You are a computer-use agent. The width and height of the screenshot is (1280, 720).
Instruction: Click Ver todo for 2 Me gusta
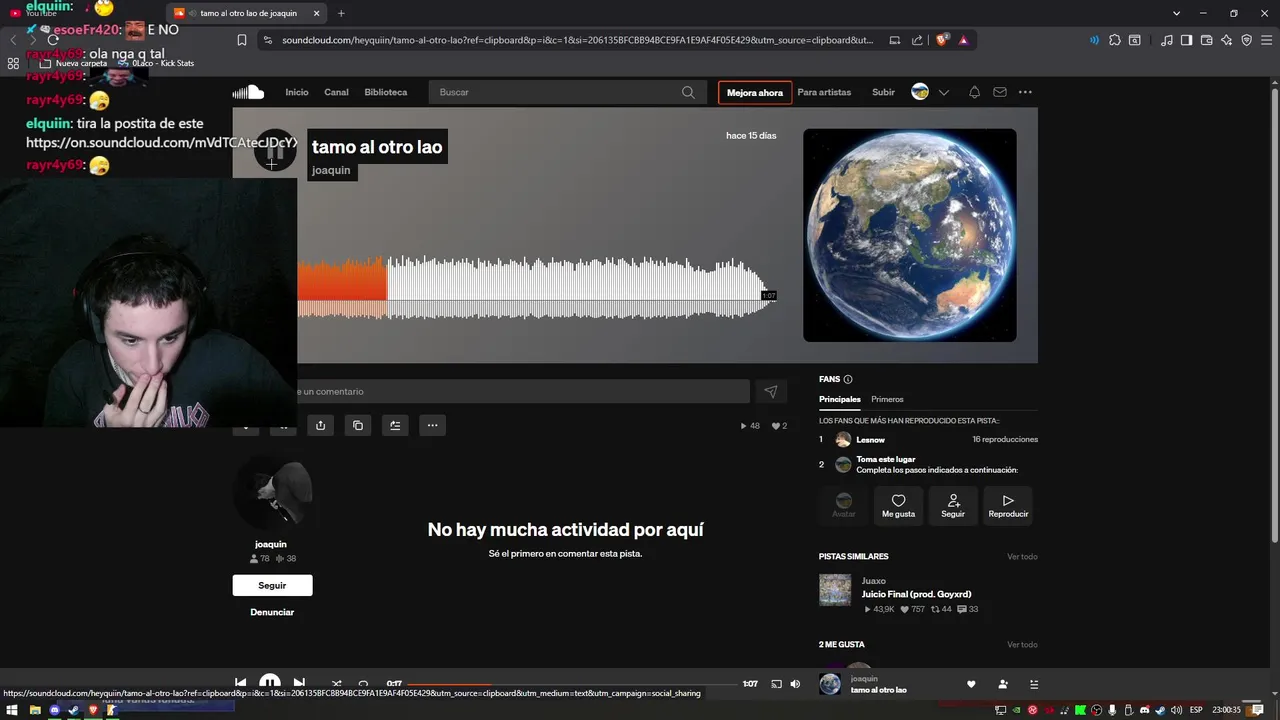tap(1022, 645)
